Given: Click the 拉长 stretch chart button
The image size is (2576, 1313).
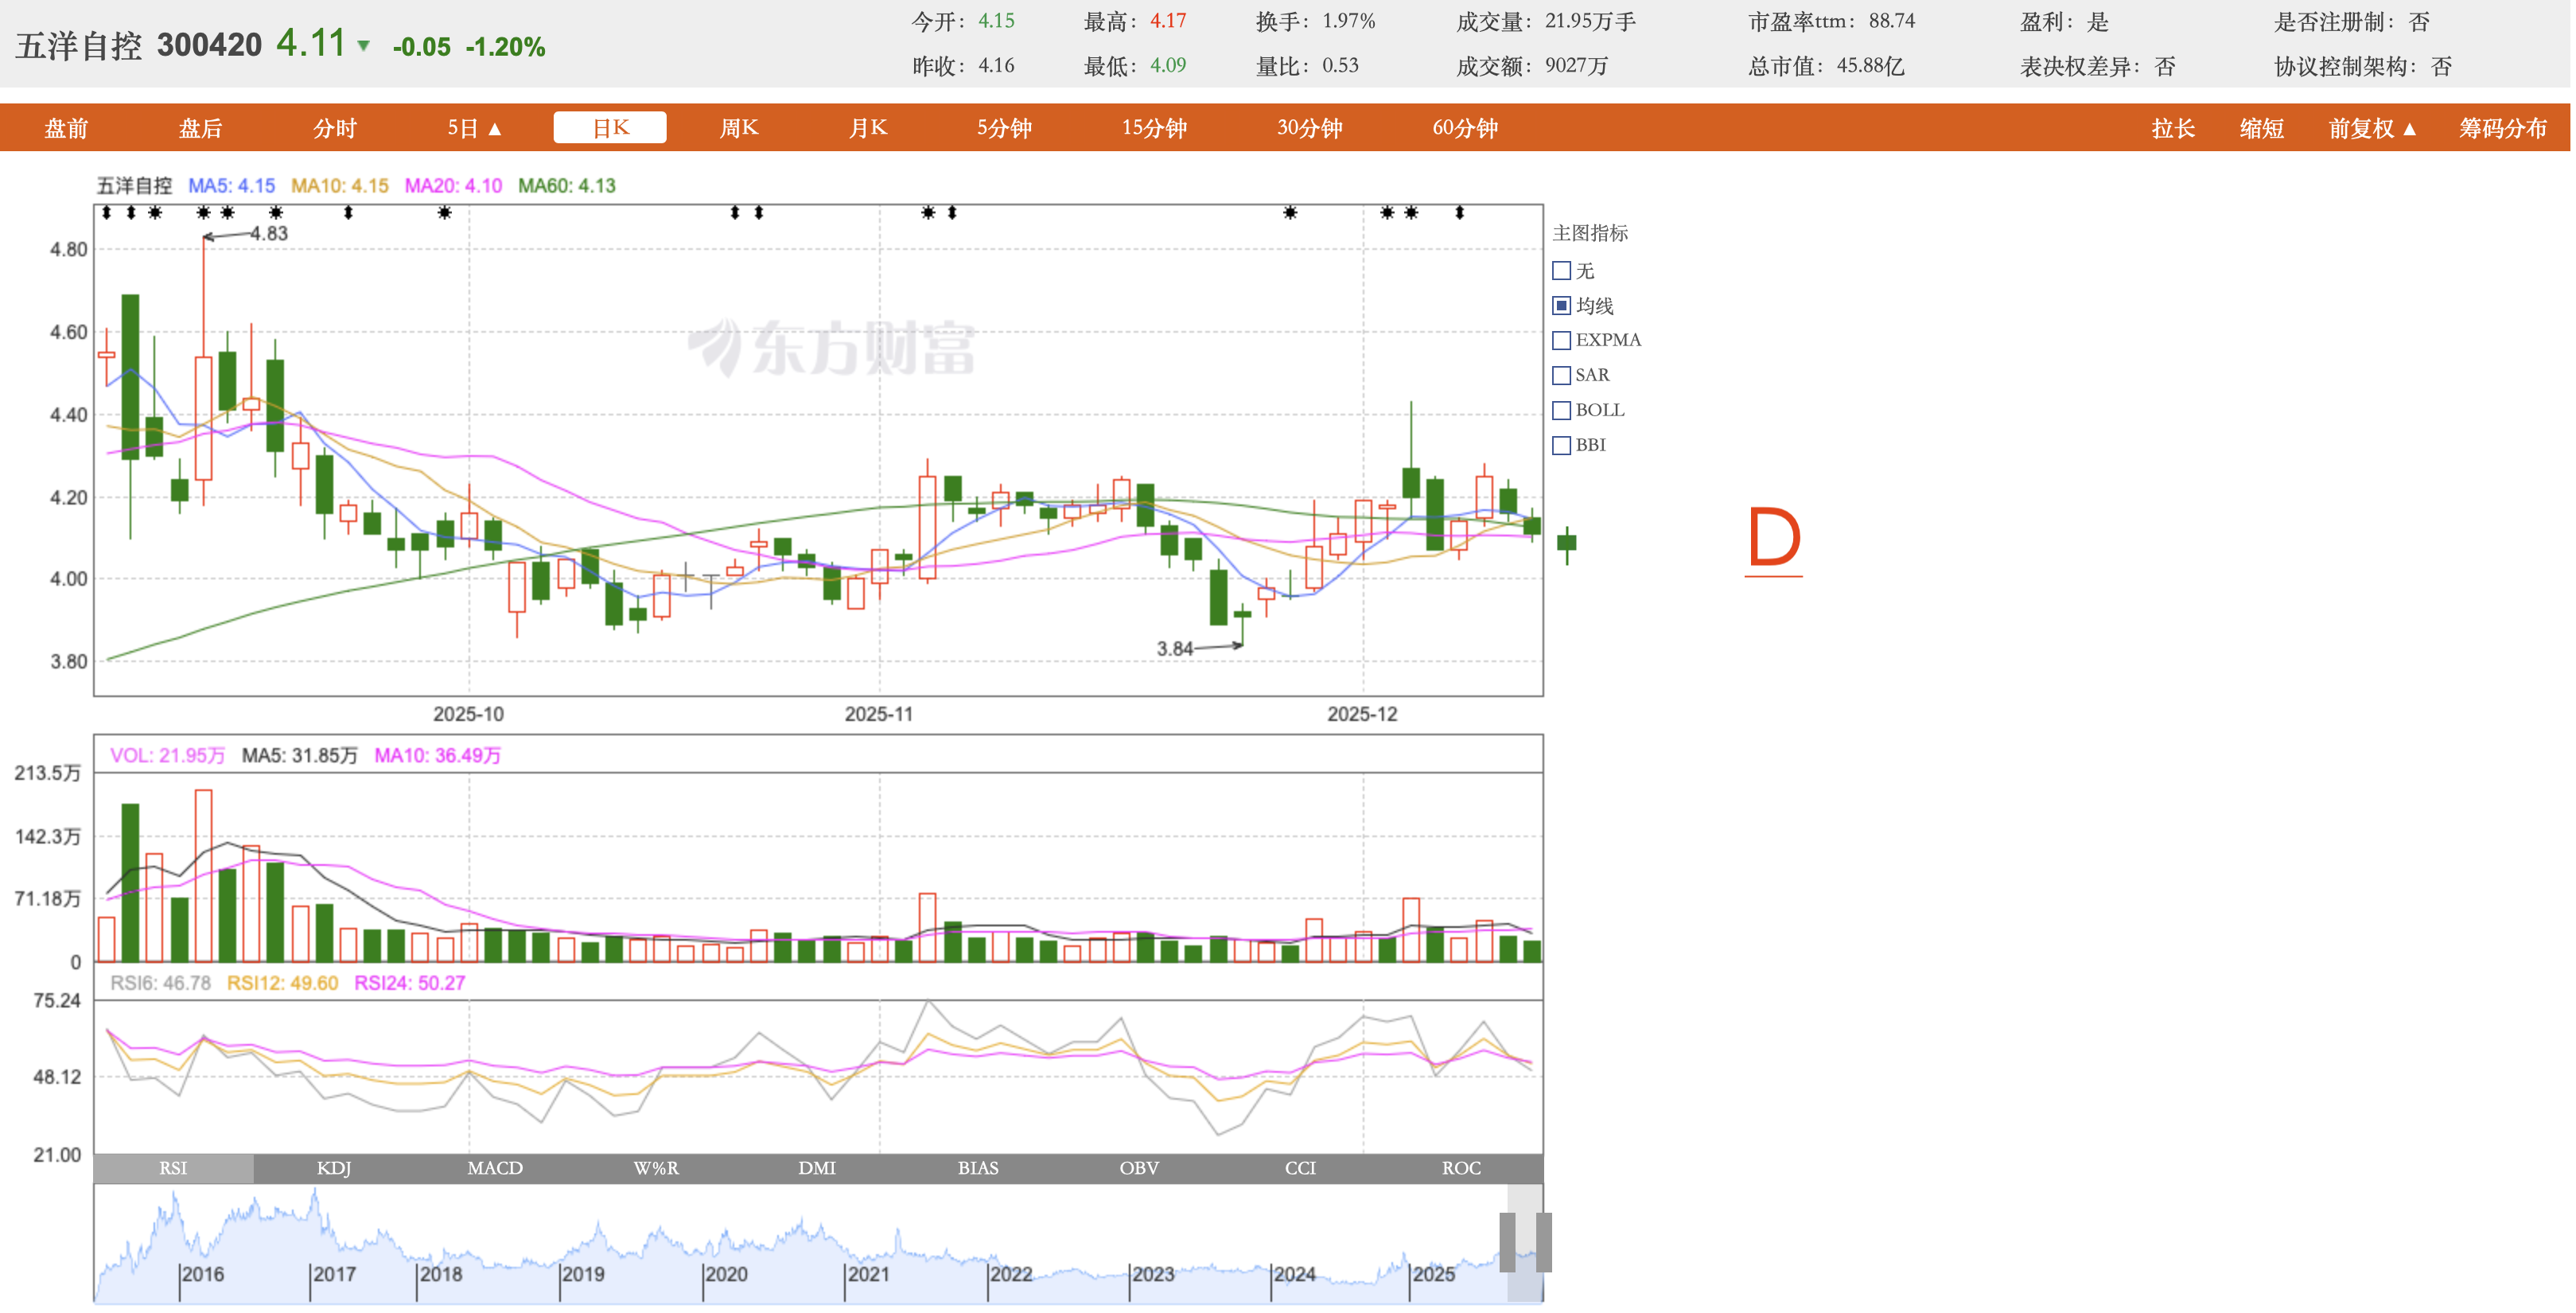Looking at the screenshot, I should pyautogui.click(x=2173, y=128).
